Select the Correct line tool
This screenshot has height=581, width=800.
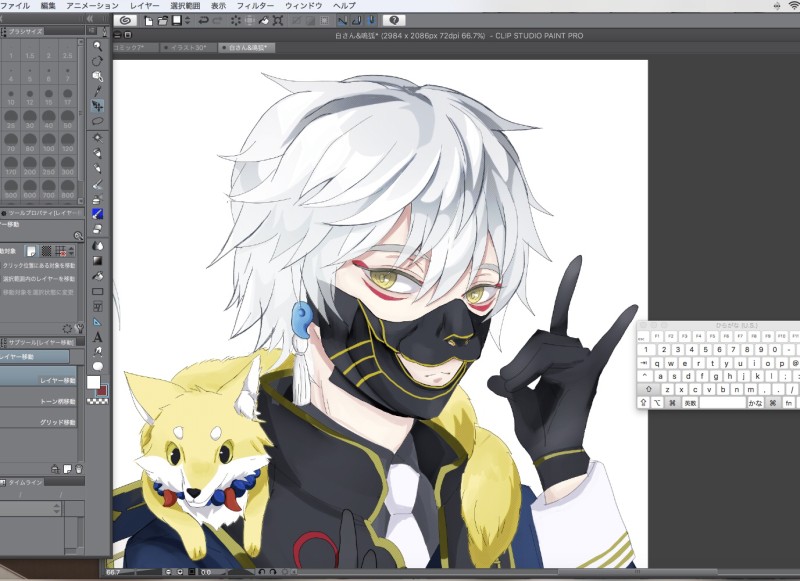click(x=97, y=351)
